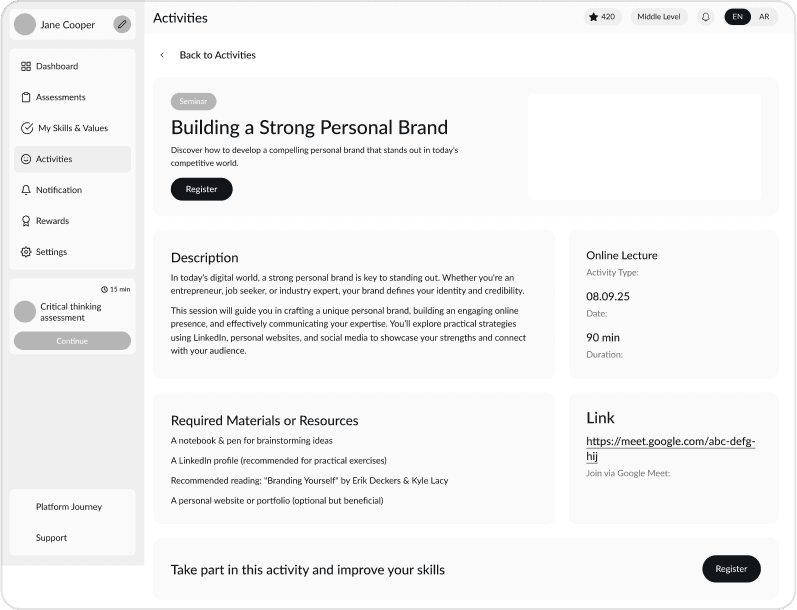Open the notification bell in the header
The height and width of the screenshot is (610, 797).
705,17
